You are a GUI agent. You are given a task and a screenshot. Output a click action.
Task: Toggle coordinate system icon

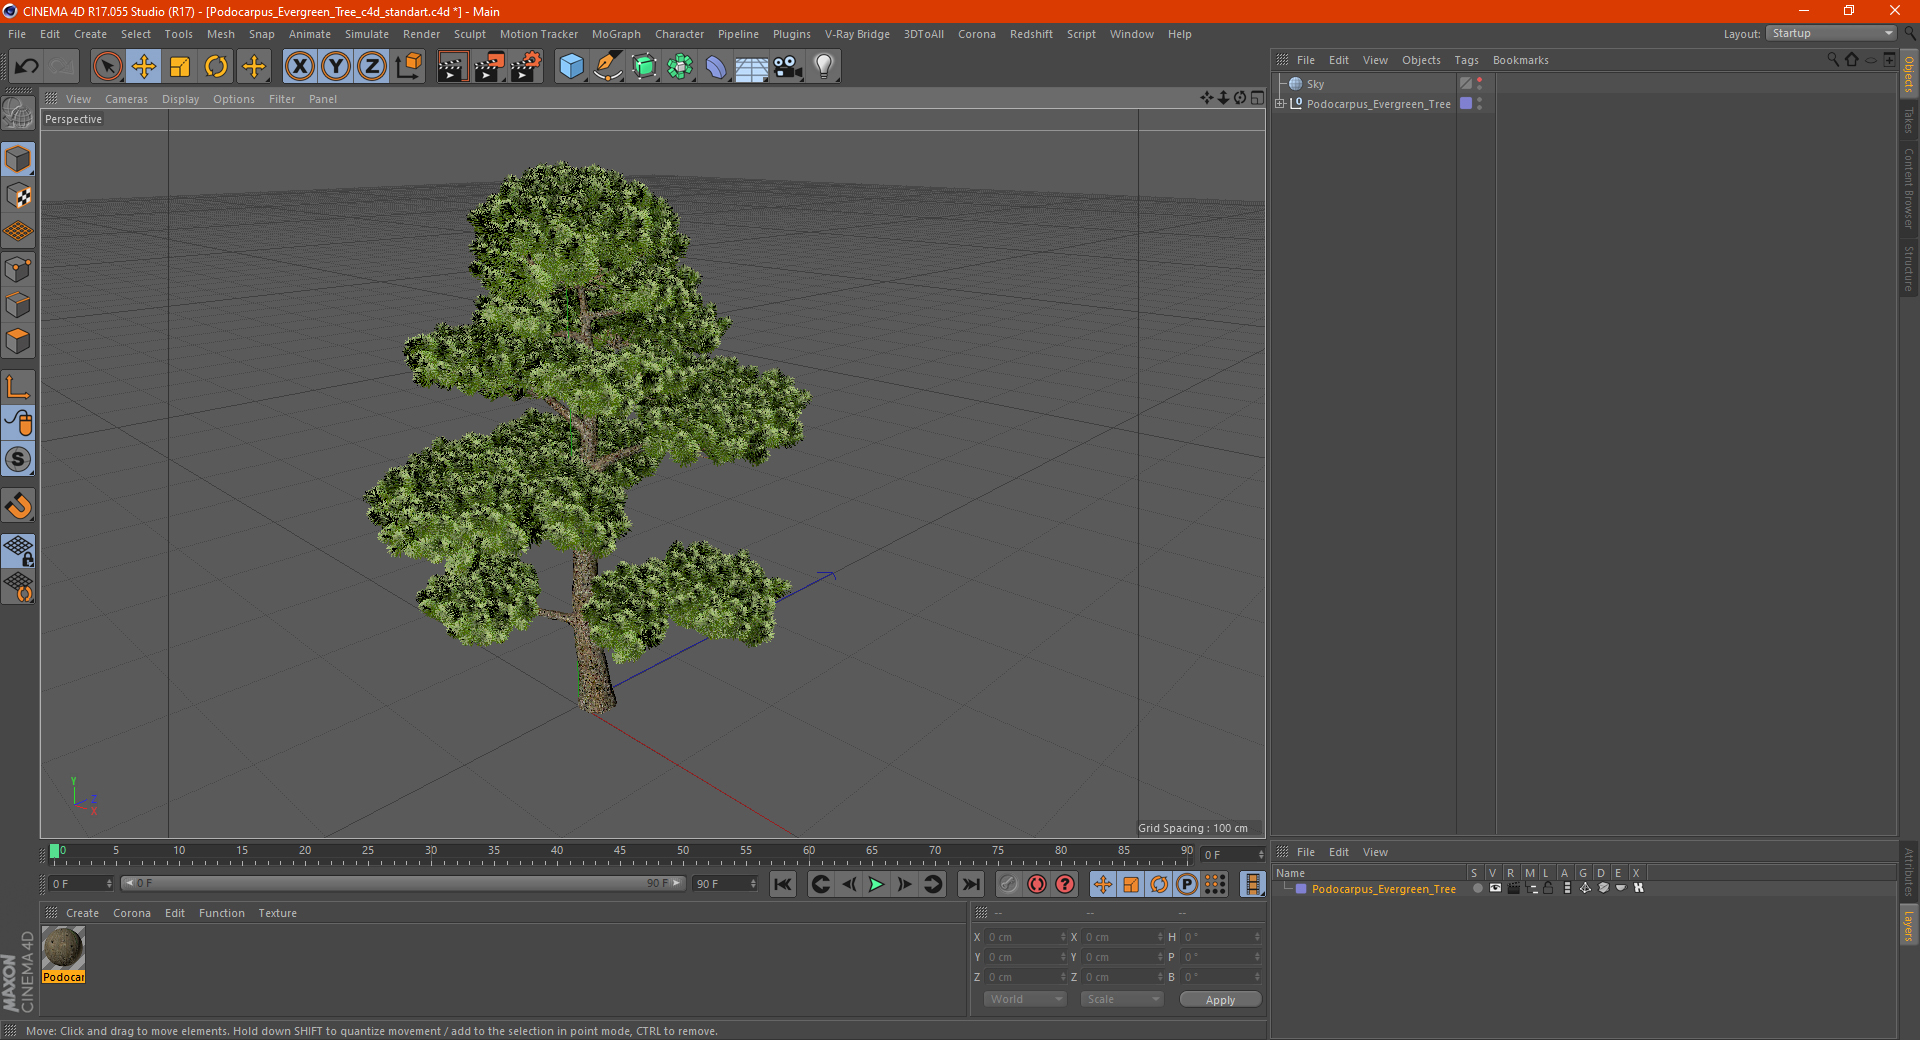pyautogui.click(x=409, y=67)
